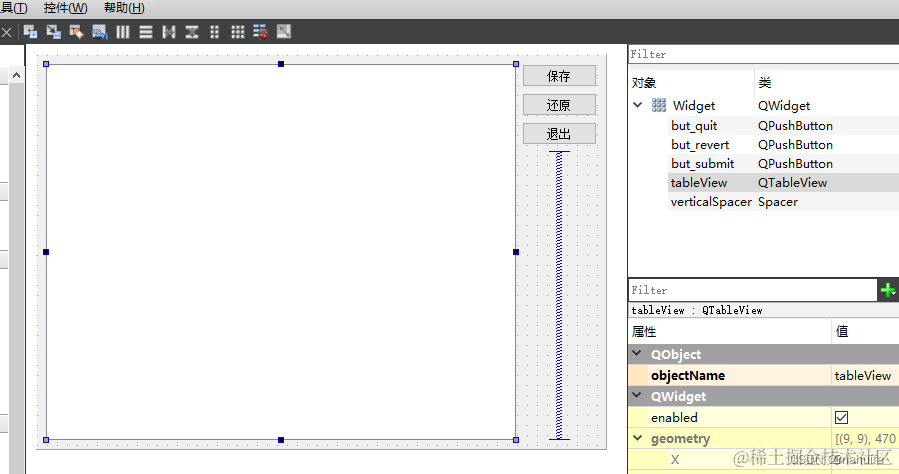This screenshot has width=899, height=474.
Task: Click the Spacer class of verticalSpacer row
Action: coord(777,202)
